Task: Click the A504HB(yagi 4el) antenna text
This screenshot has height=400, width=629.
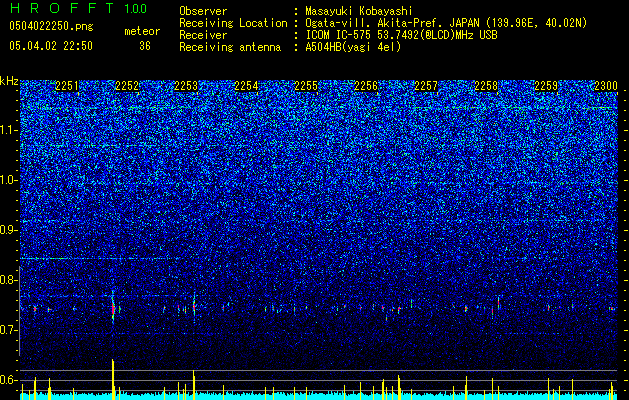Action: point(353,47)
